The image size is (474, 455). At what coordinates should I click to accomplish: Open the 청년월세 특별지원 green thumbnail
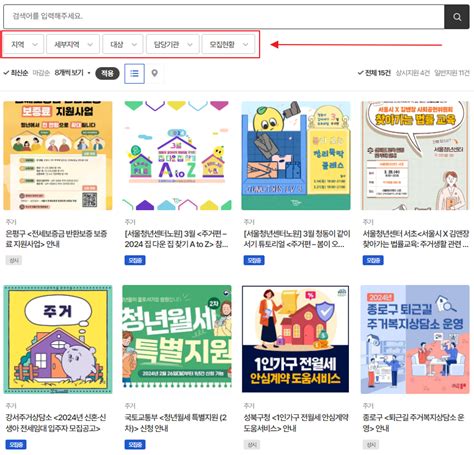pos(177,339)
